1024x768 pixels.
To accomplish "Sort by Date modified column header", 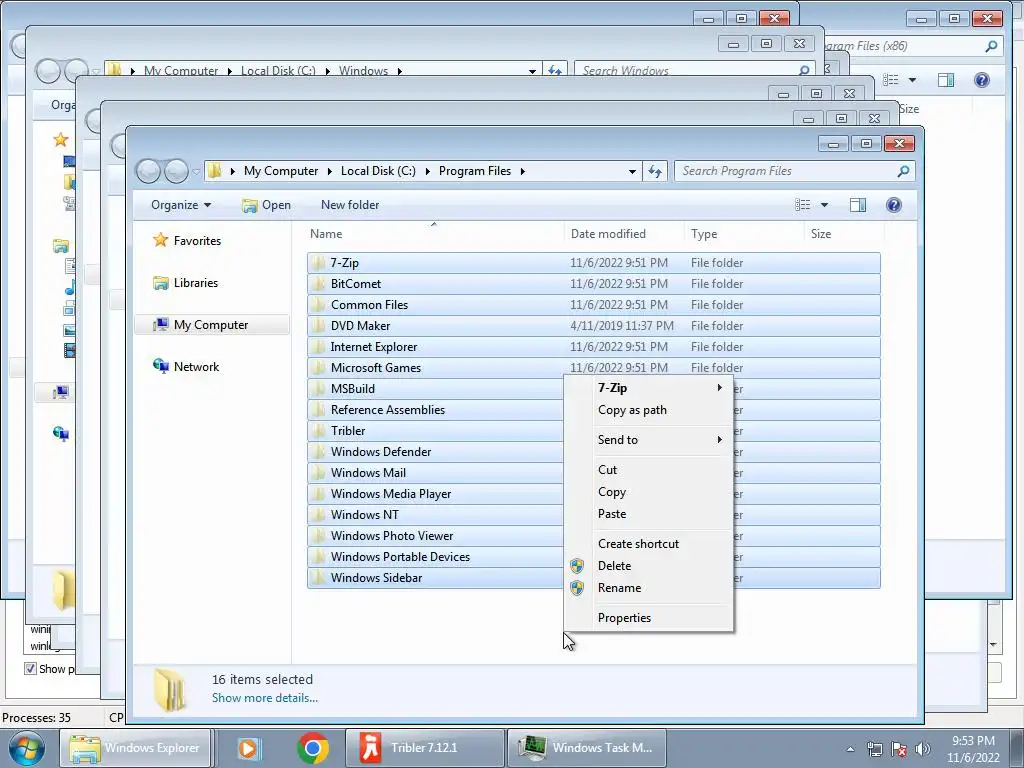I will pyautogui.click(x=624, y=234).
